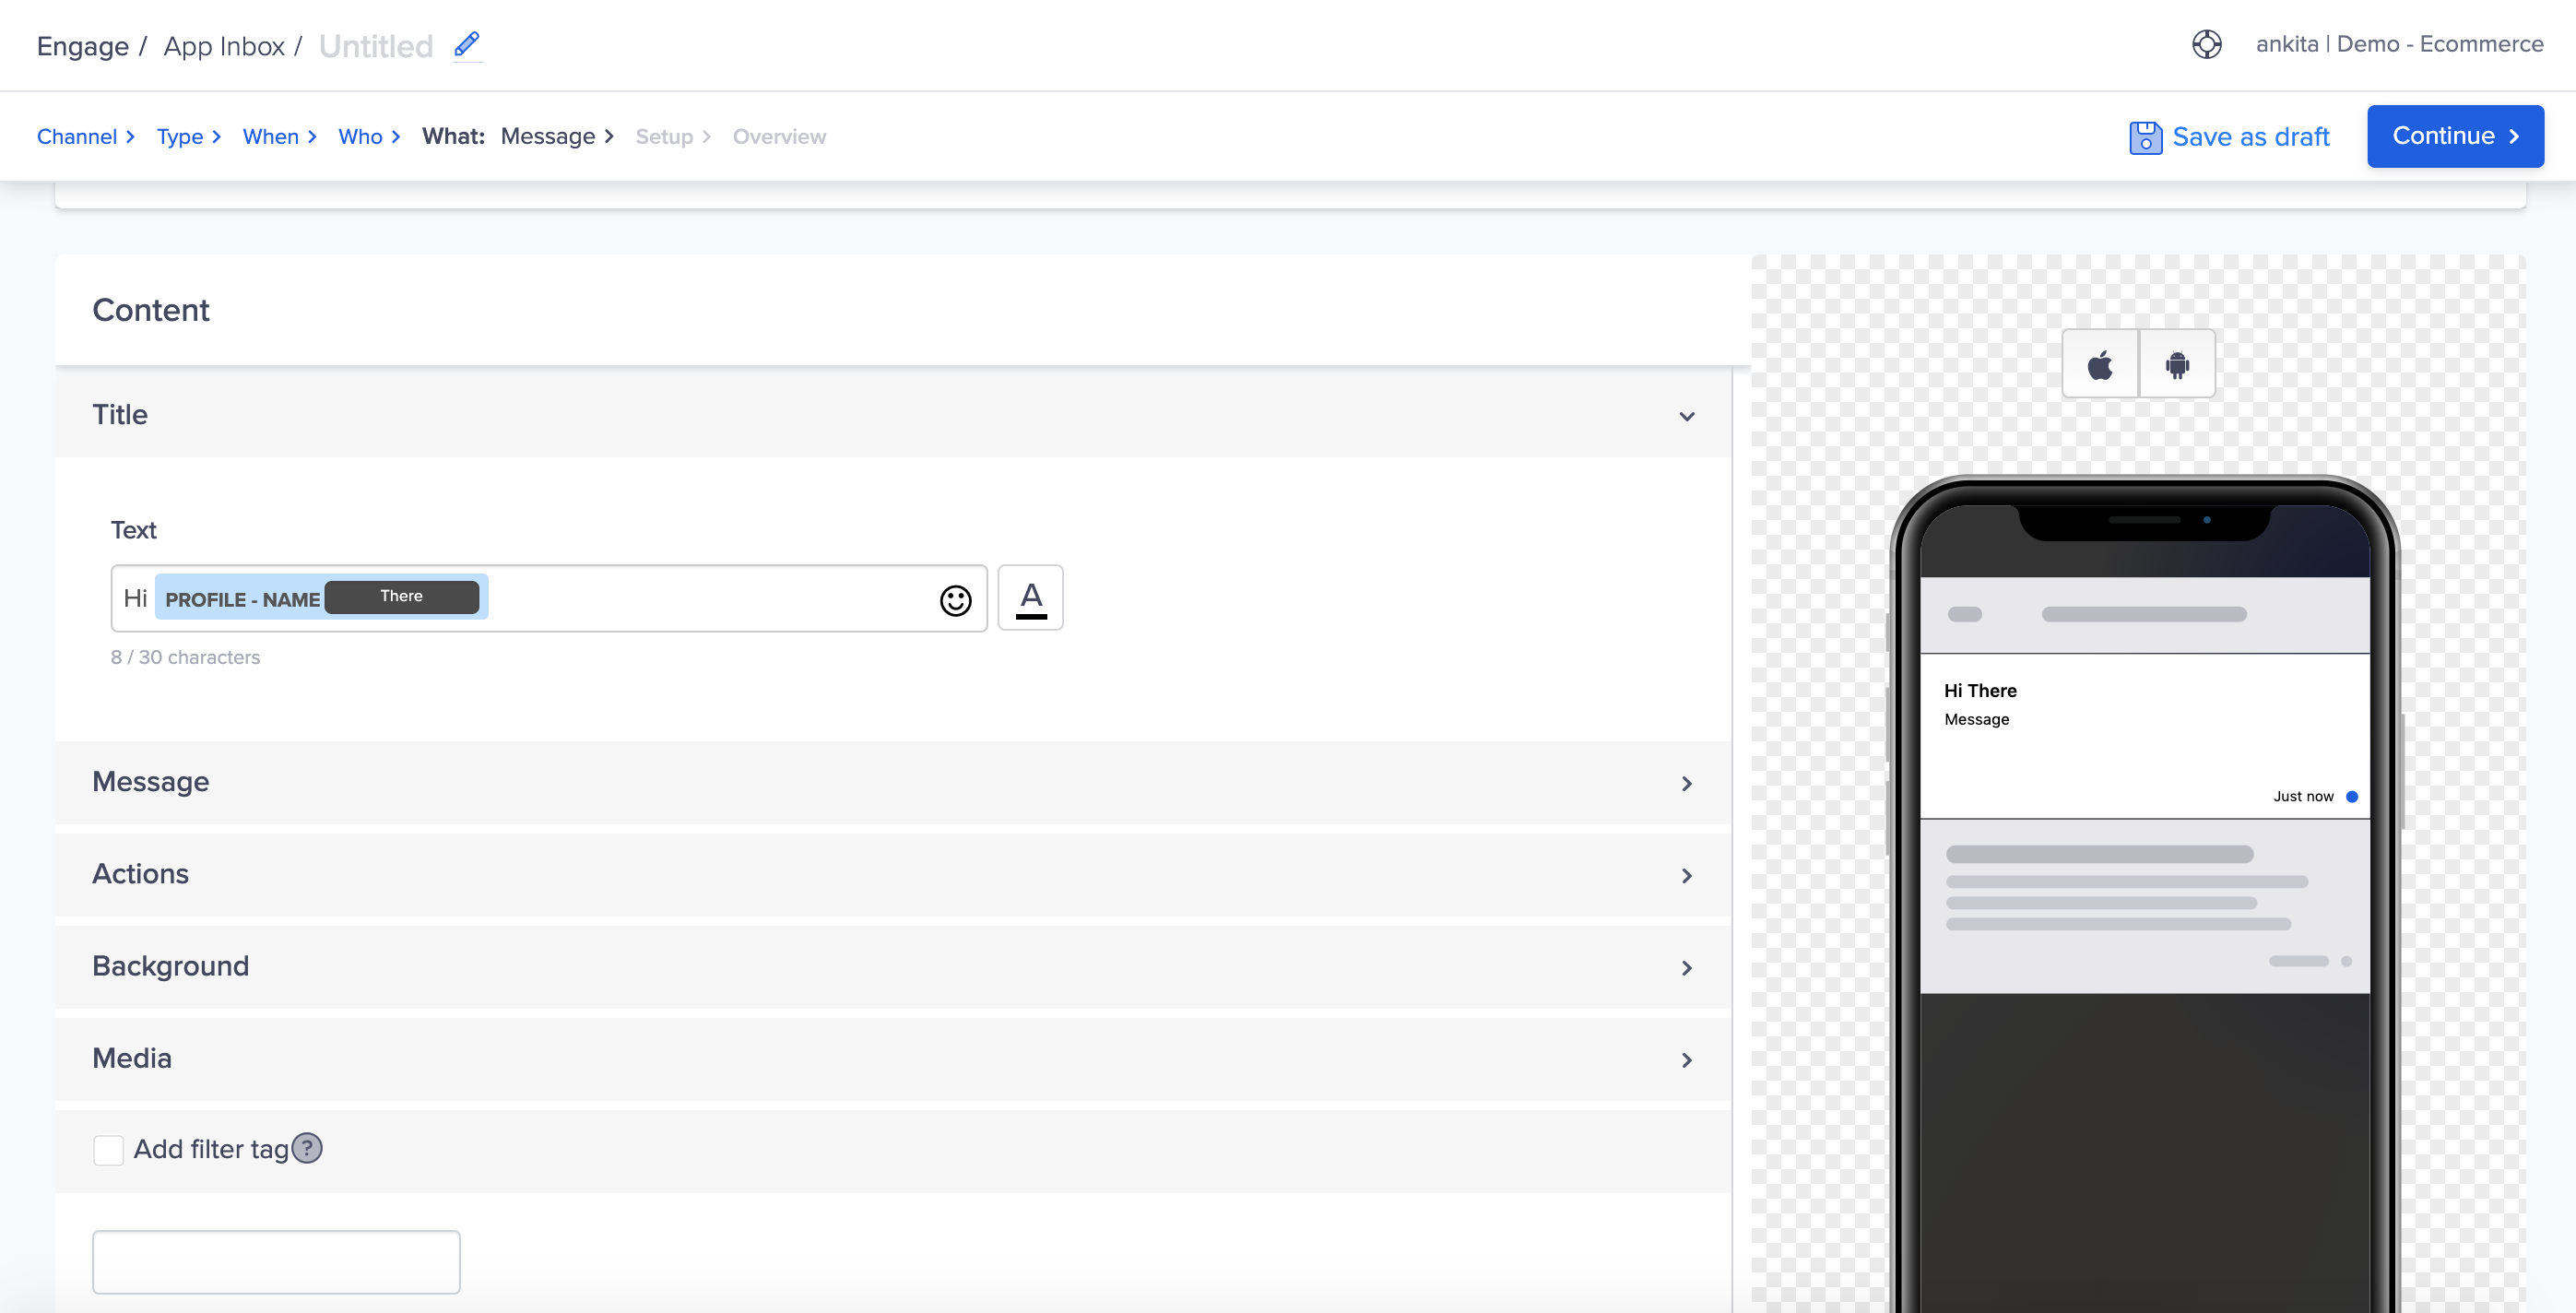Screen dimensions: 2576x1313
Task: Click the Continue button
Action: [2454, 136]
